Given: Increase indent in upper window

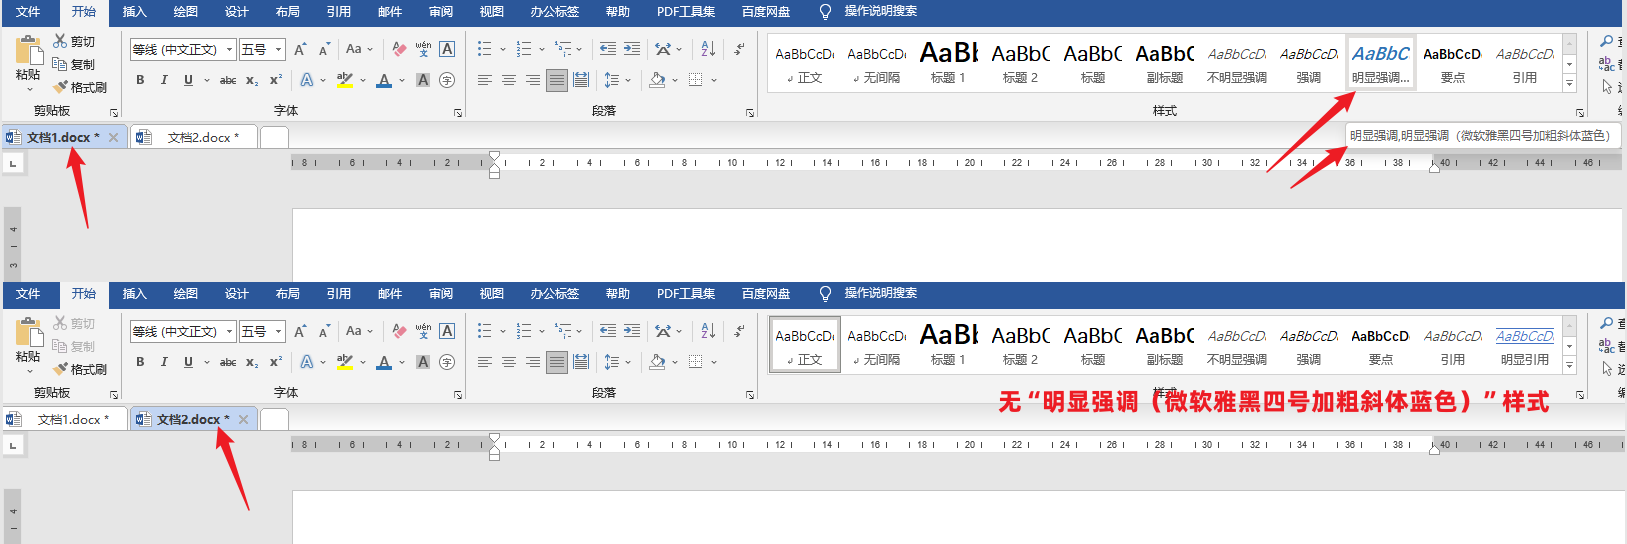Looking at the screenshot, I should click(632, 49).
